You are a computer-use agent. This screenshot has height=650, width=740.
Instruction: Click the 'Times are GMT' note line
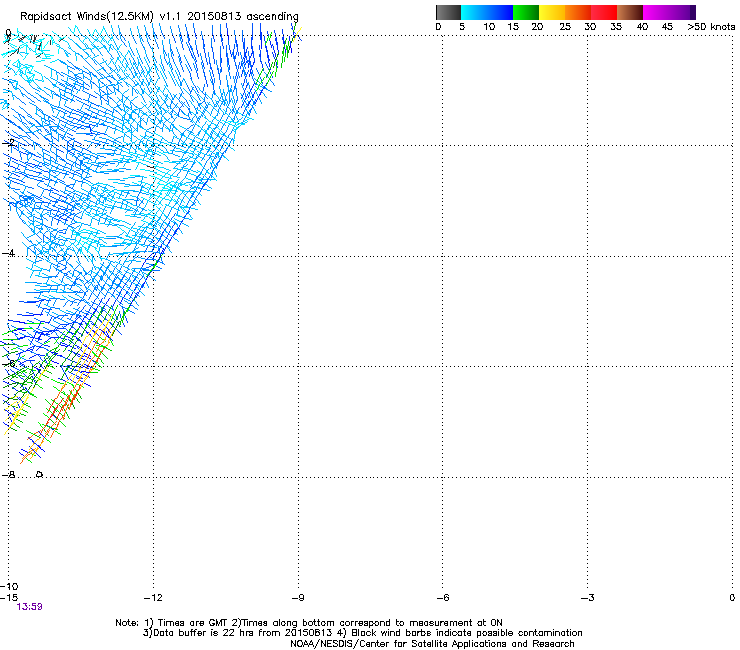[x=309, y=623]
